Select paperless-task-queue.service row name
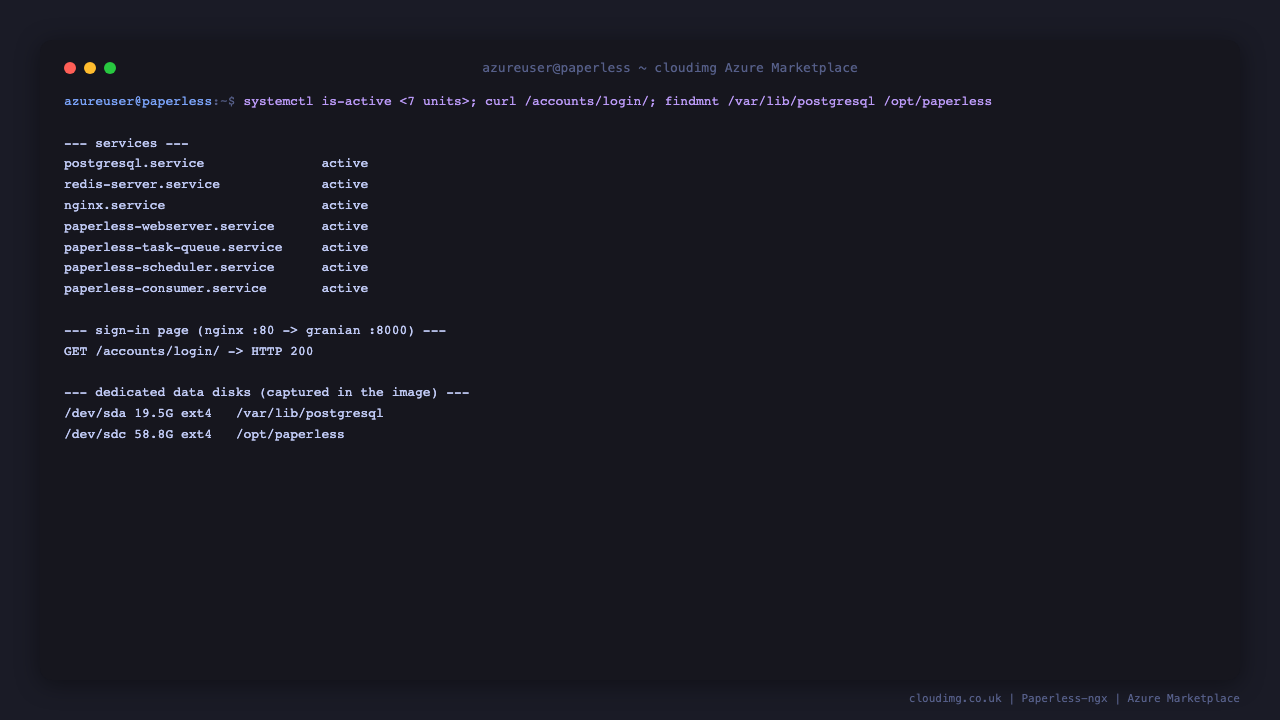 [x=173, y=247]
